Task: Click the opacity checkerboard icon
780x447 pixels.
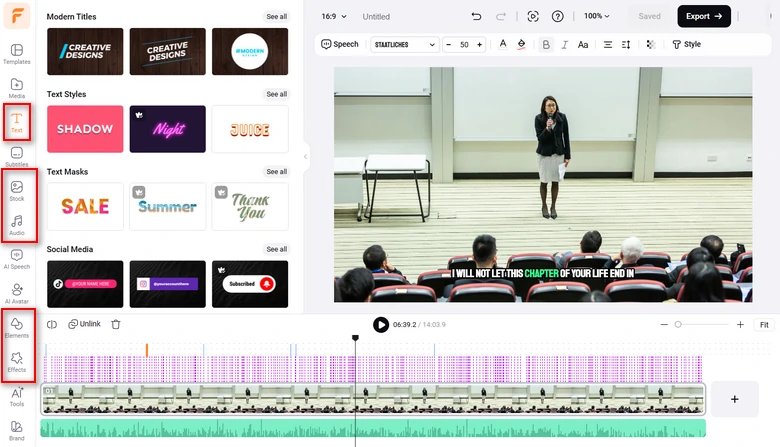Action: (651, 45)
